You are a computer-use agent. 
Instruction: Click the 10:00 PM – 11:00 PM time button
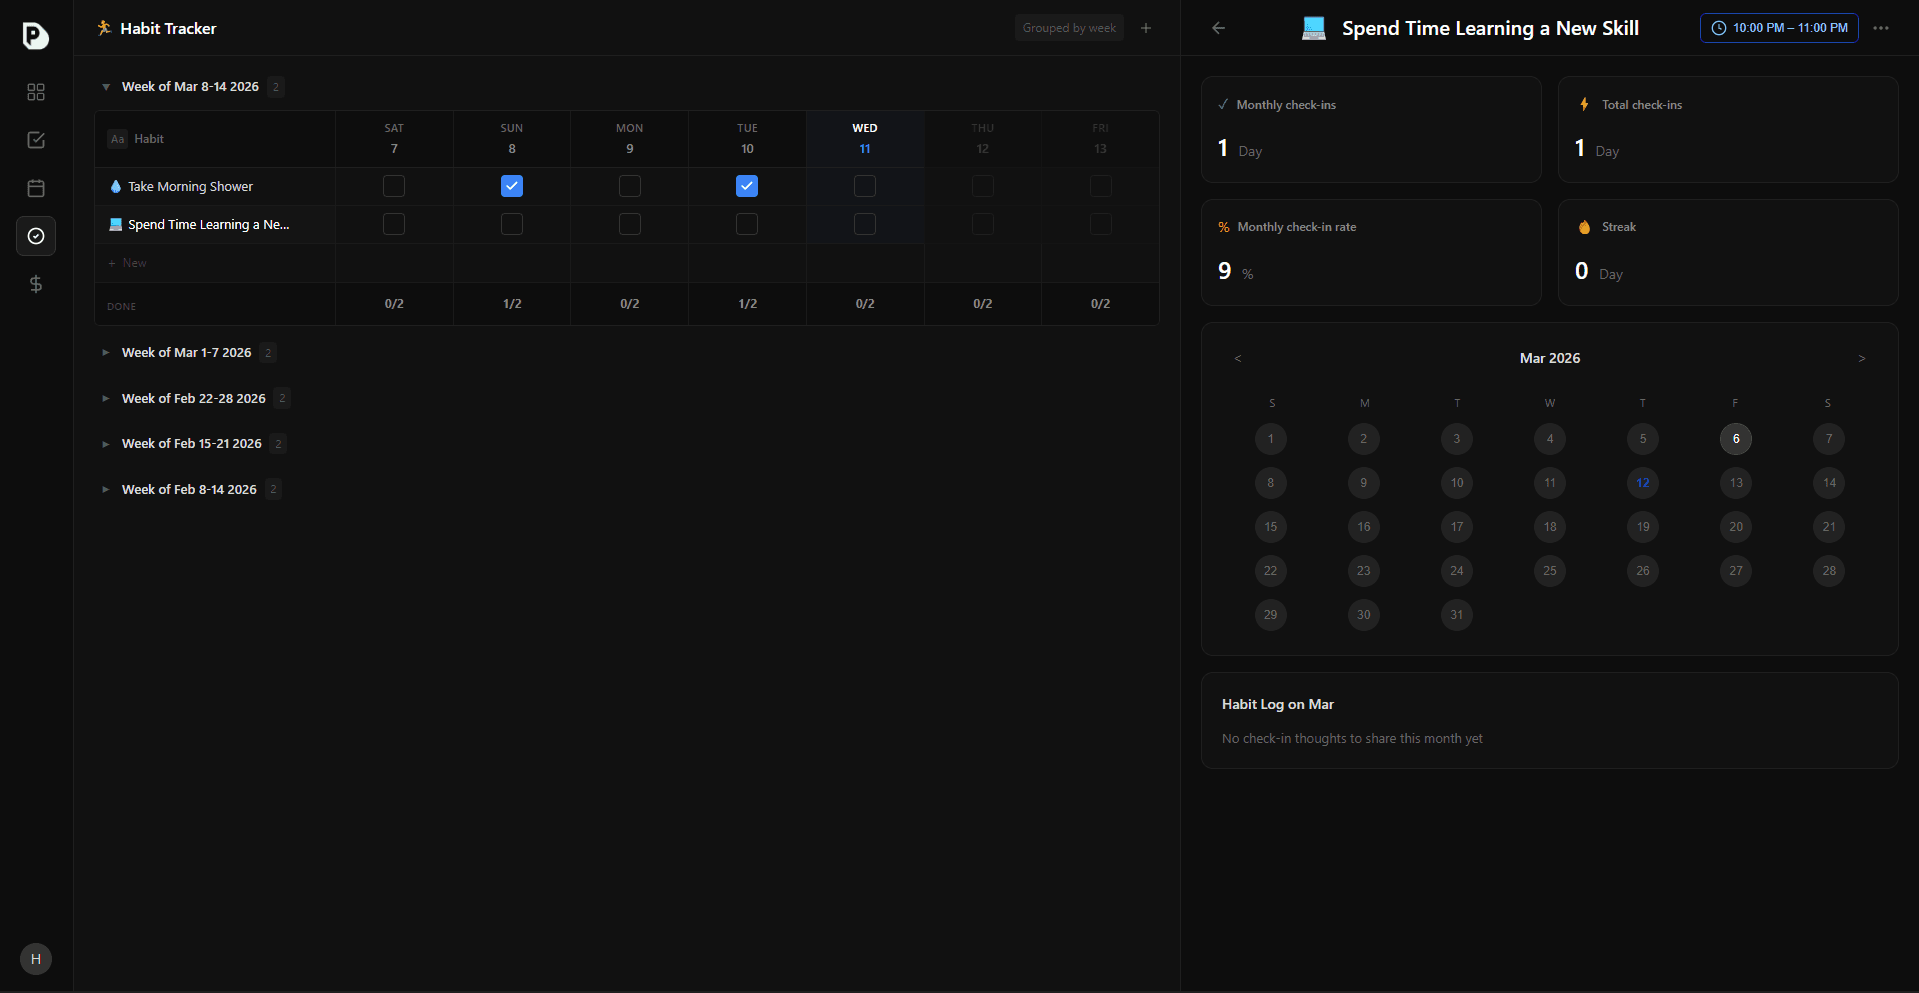click(x=1779, y=28)
